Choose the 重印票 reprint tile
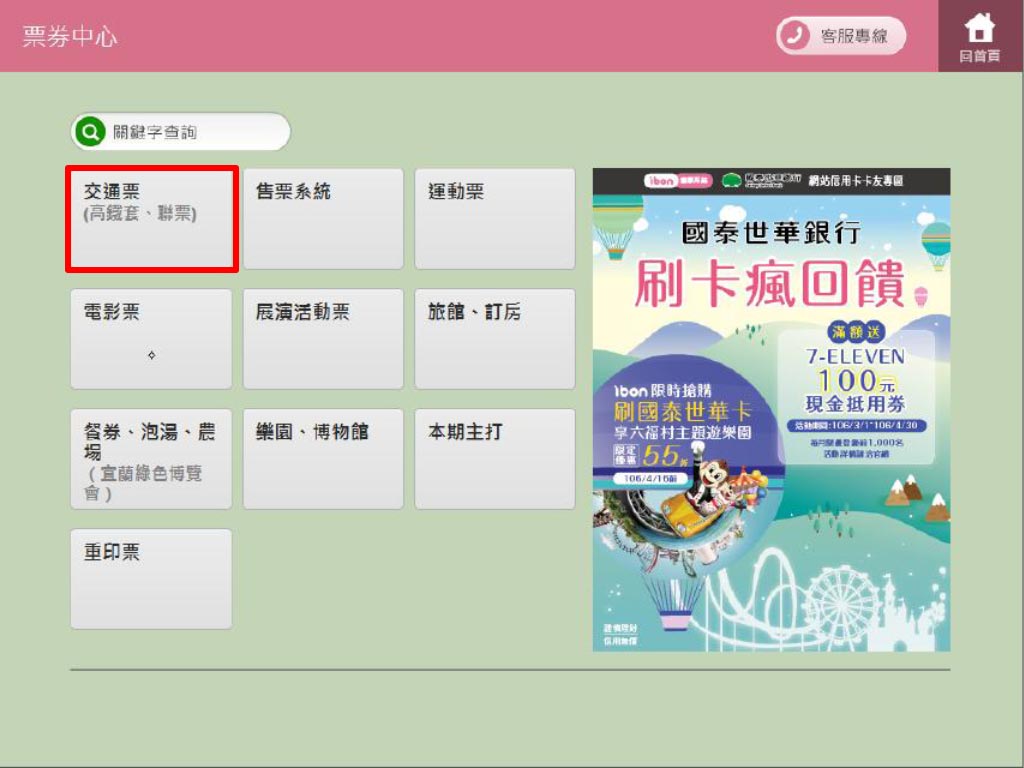The height and width of the screenshot is (768, 1024). coord(151,579)
